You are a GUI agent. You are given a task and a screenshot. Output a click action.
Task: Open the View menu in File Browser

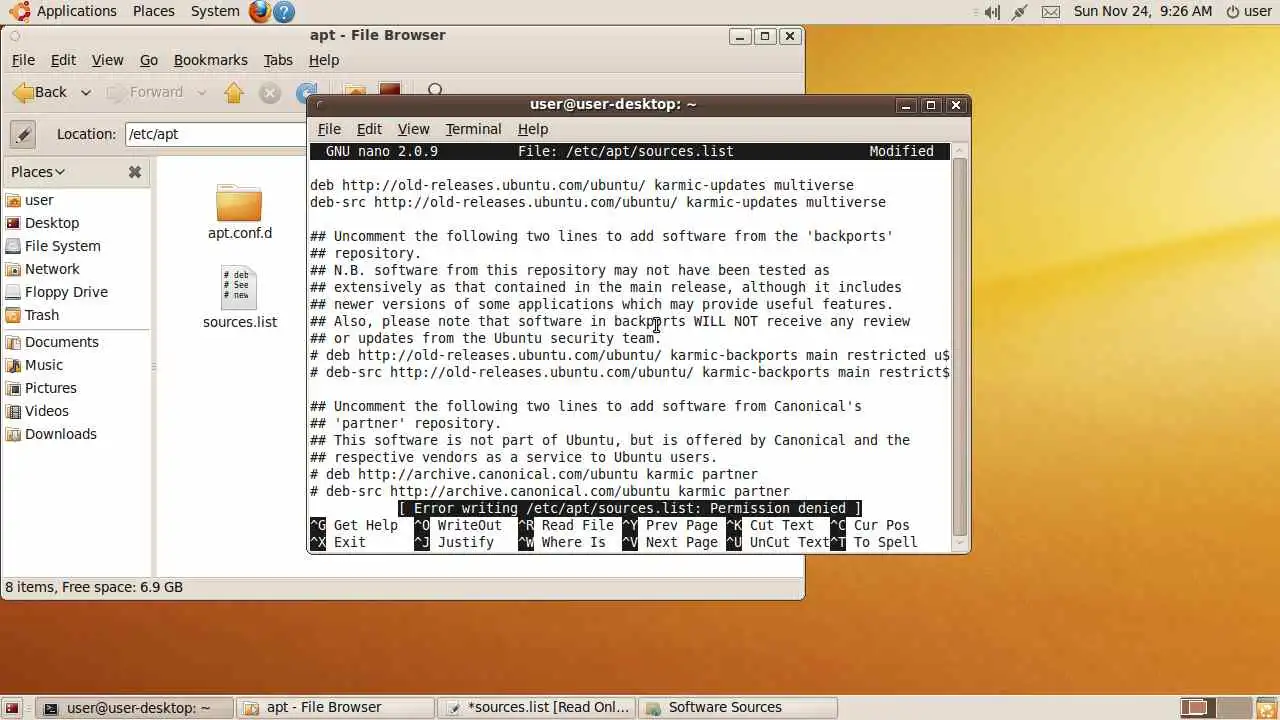tap(108, 60)
